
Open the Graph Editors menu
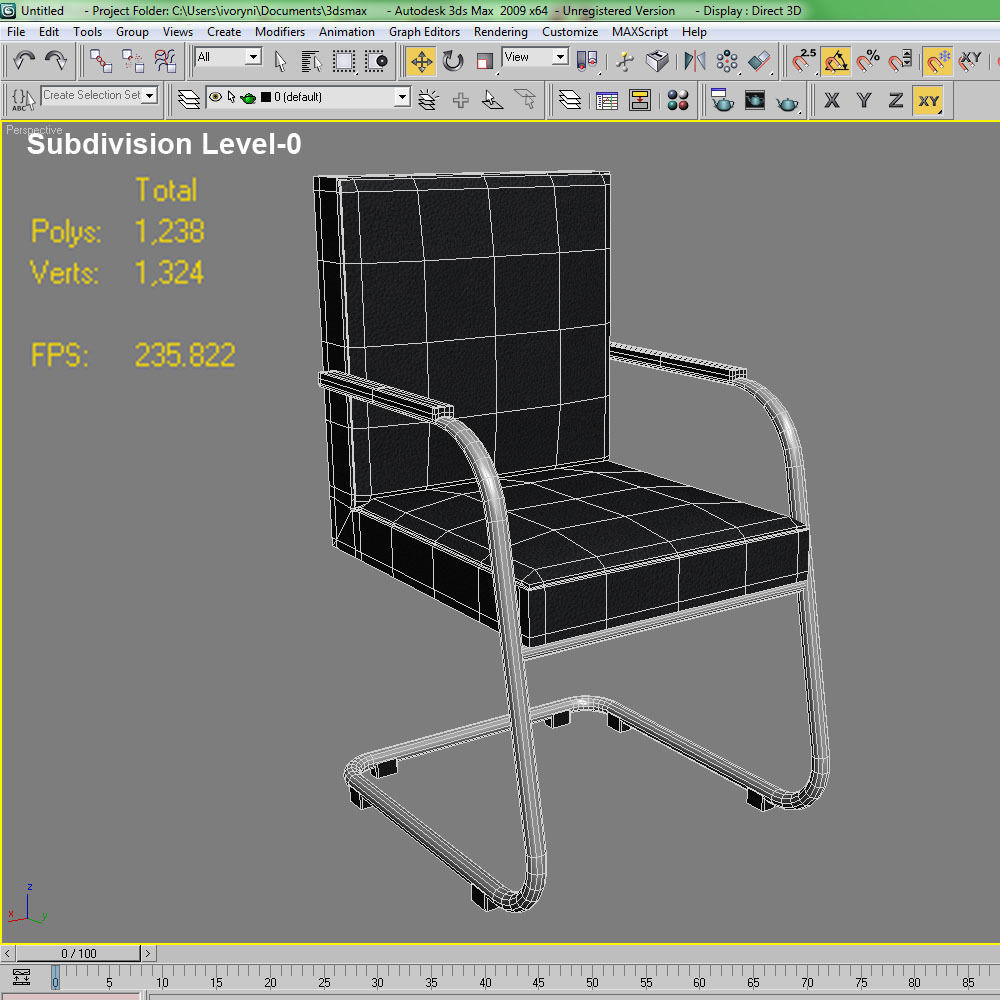click(424, 32)
